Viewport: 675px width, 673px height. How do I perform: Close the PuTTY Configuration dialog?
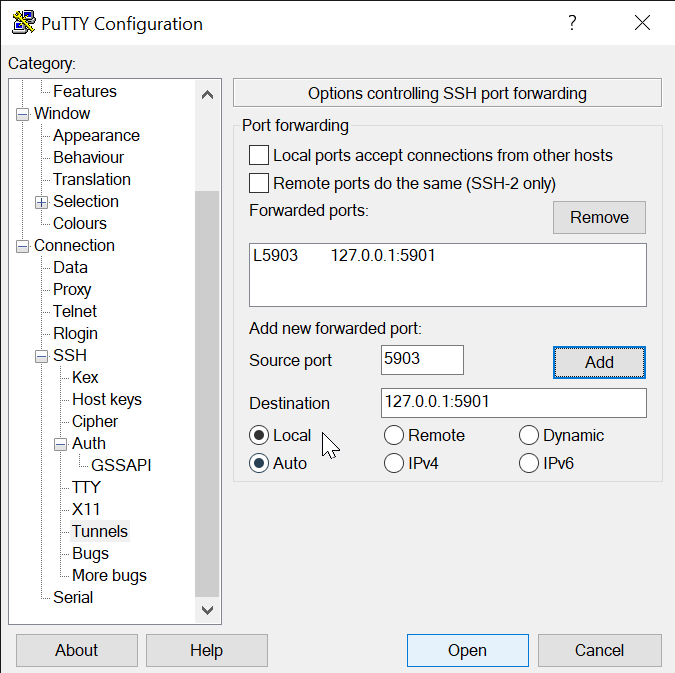pos(642,22)
